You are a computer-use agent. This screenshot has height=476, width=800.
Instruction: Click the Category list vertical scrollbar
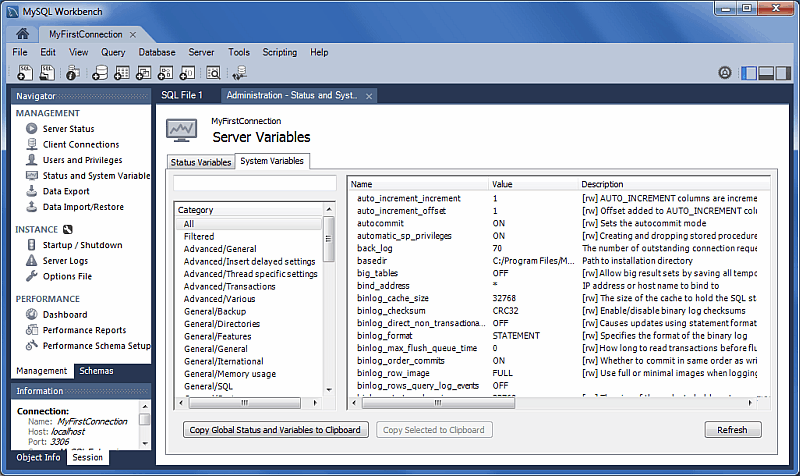click(x=329, y=240)
